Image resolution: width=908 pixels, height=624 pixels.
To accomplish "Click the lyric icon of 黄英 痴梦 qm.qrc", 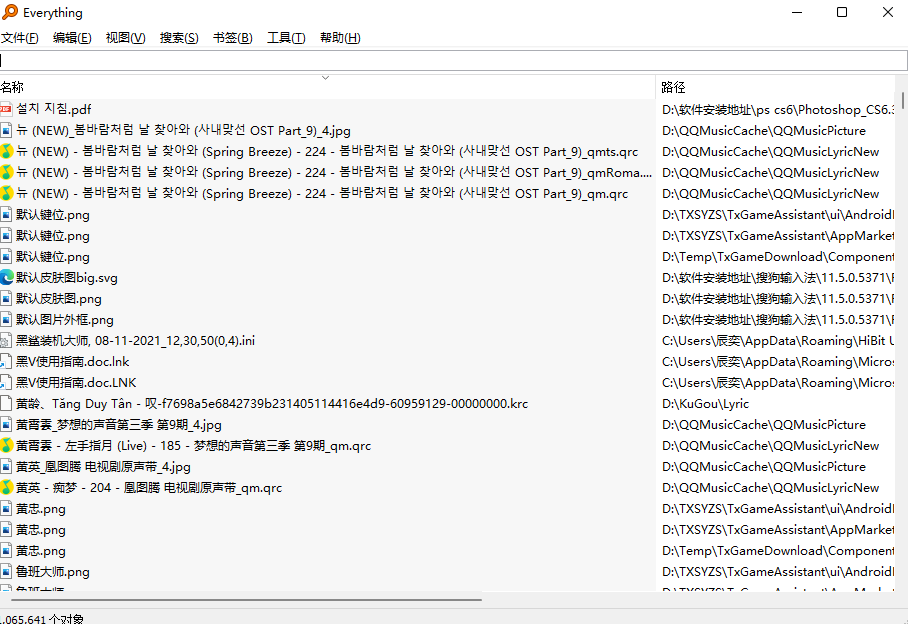I will coord(10,487).
